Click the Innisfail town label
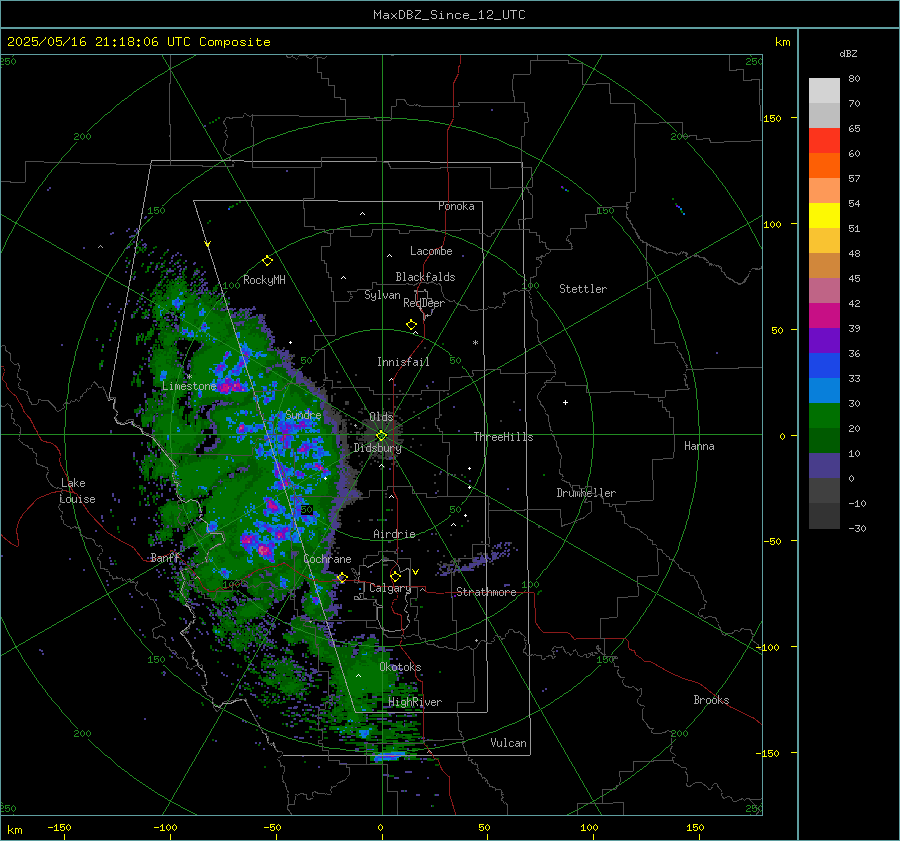This screenshot has height=841, width=900. point(403,362)
